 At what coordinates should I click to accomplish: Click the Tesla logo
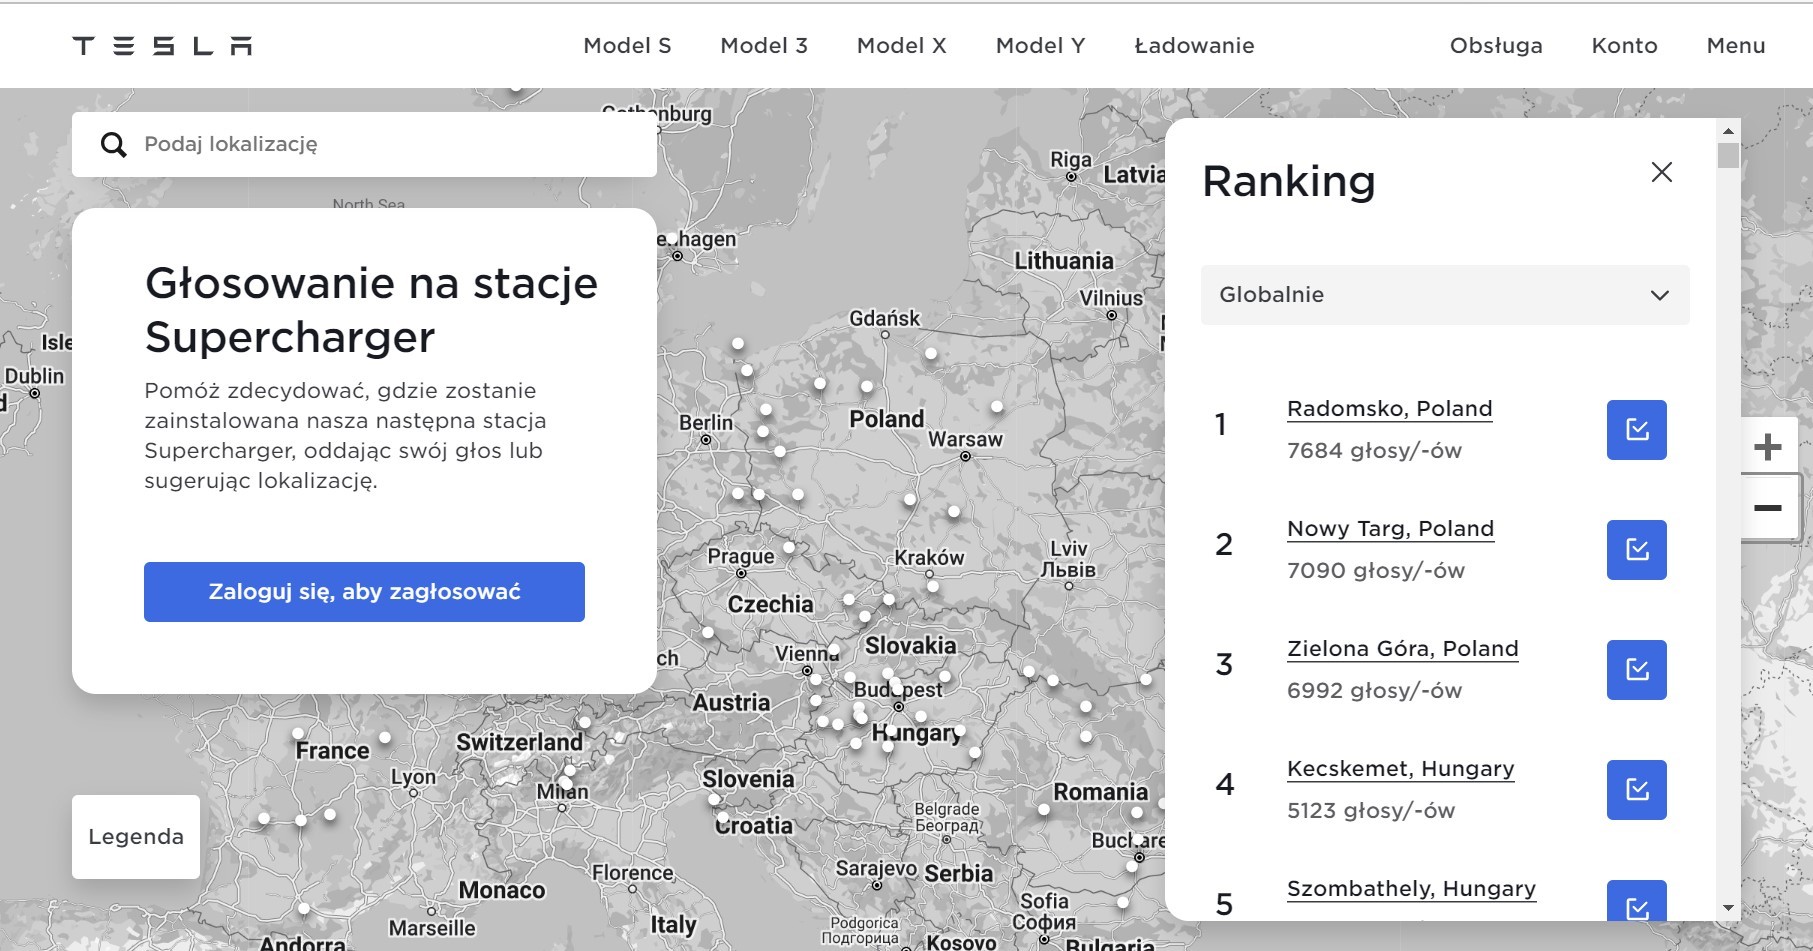pos(162,46)
